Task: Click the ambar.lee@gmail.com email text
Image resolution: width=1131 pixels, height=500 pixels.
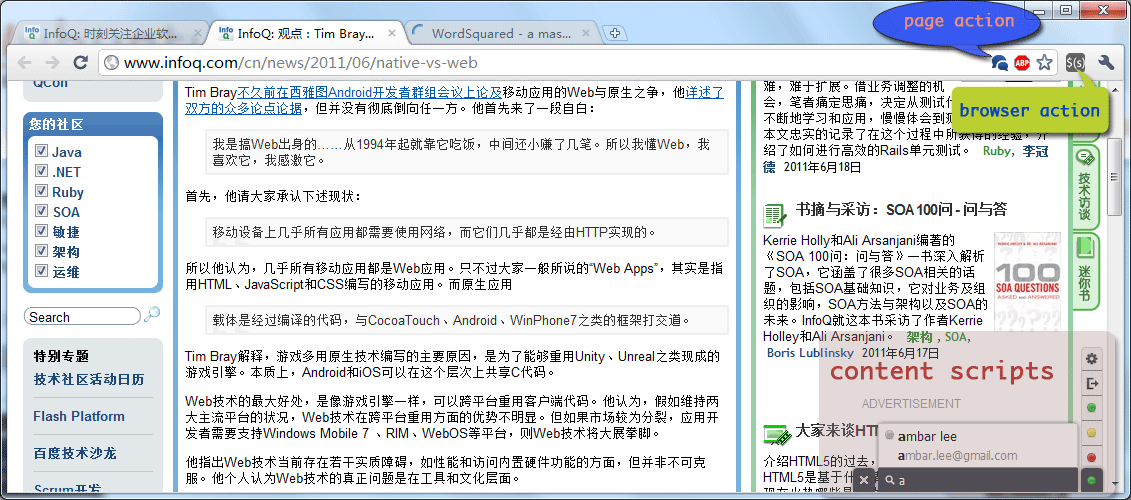Action: click(x=957, y=456)
